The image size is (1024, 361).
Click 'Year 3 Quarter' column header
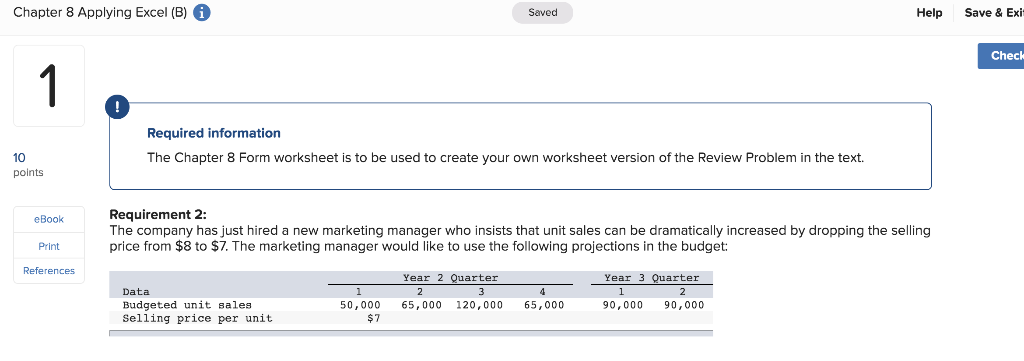tap(651, 278)
